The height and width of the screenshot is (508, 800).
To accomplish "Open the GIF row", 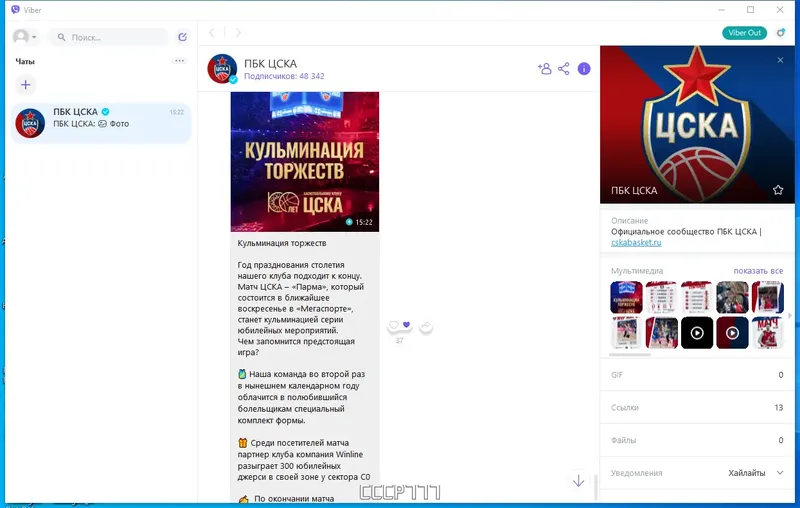I will [697, 375].
